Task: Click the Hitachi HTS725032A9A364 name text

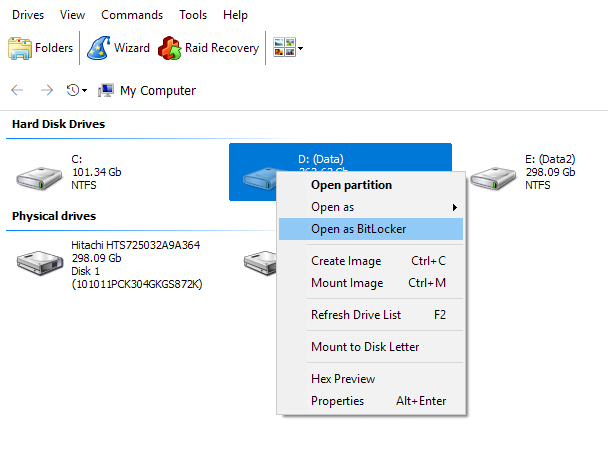Action: click(136, 245)
